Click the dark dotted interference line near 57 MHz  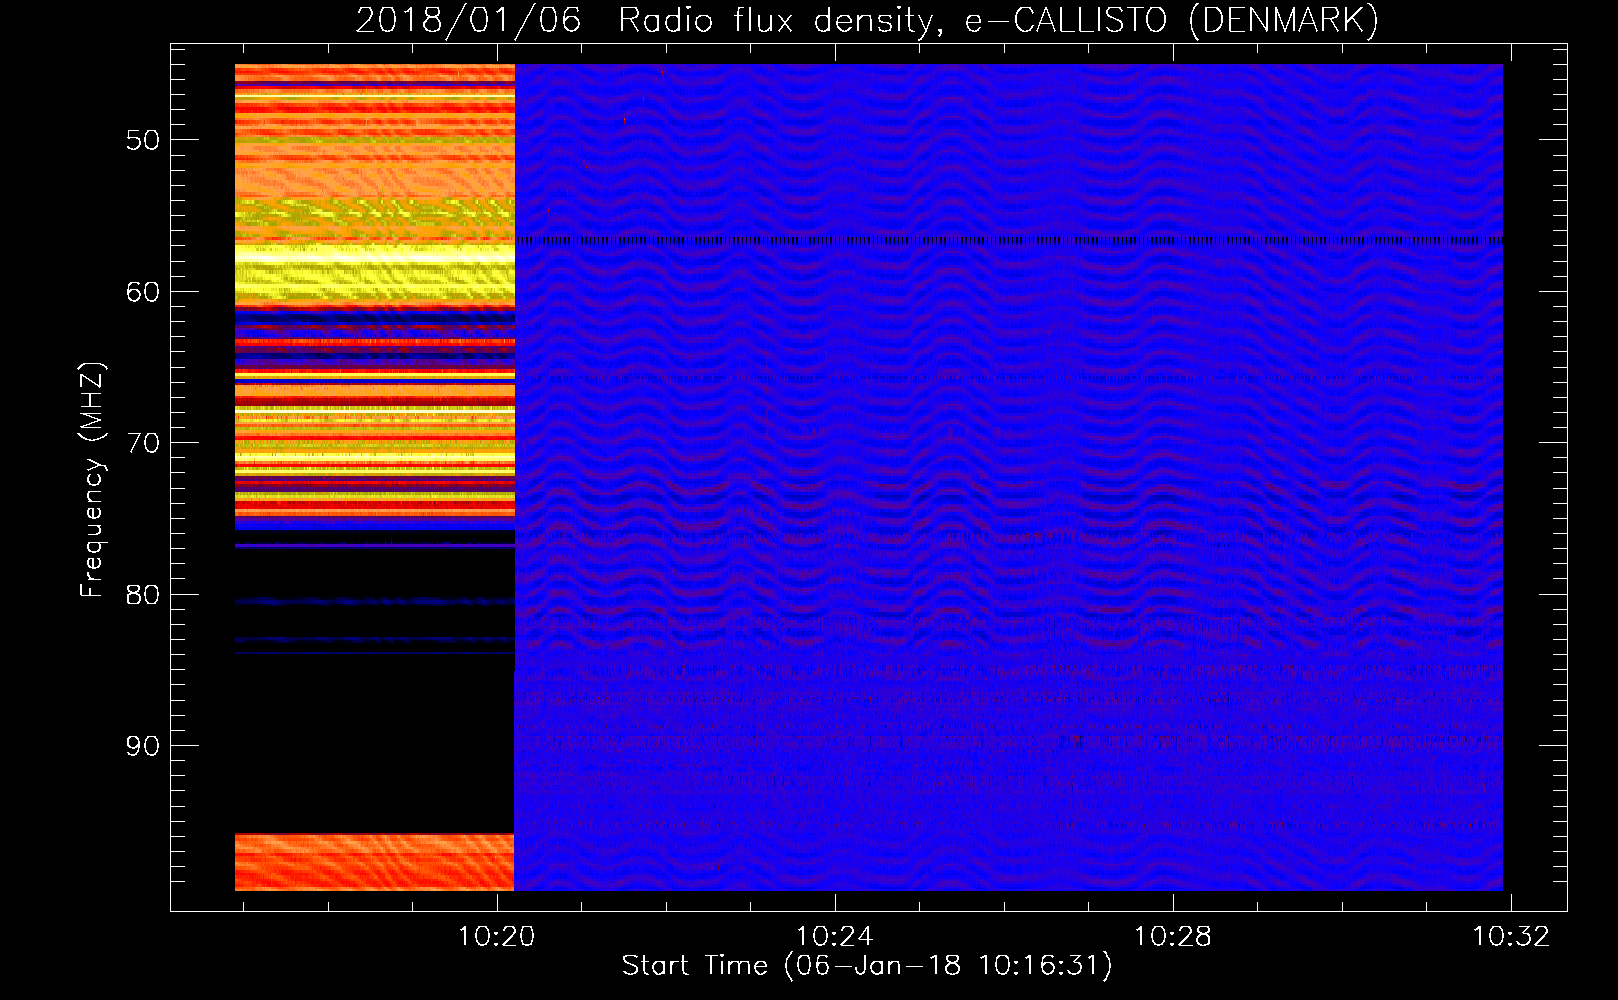click(1009, 240)
